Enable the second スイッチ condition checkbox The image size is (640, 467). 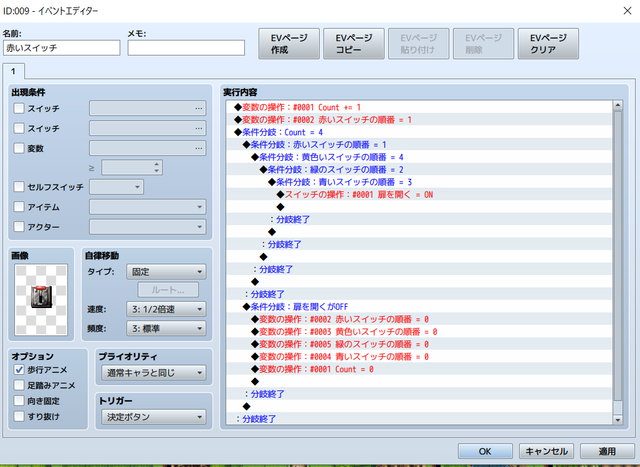pyautogui.click(x=19, y=128)
